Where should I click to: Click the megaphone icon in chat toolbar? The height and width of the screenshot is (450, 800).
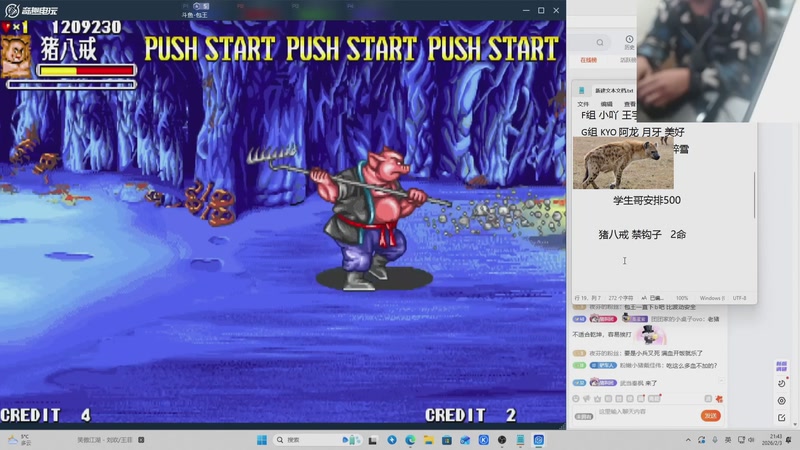click(x=587, y=398)
